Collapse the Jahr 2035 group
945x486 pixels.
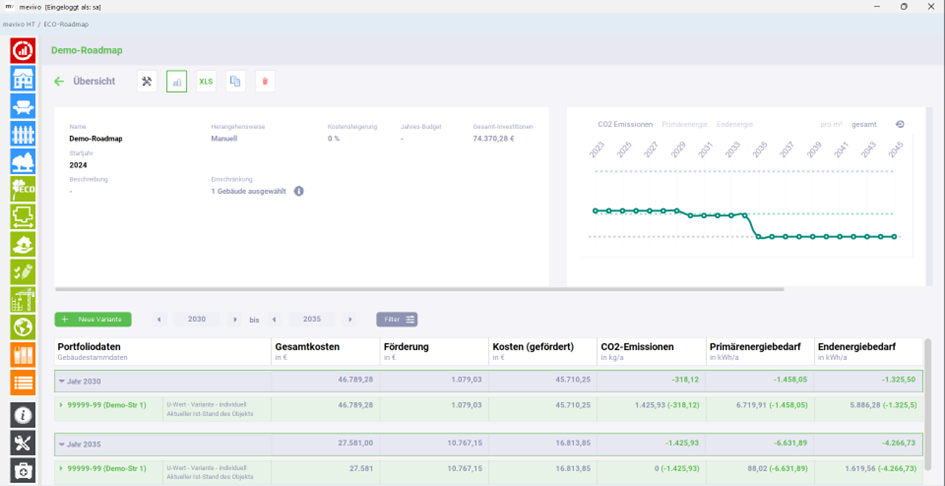(61, 444)
